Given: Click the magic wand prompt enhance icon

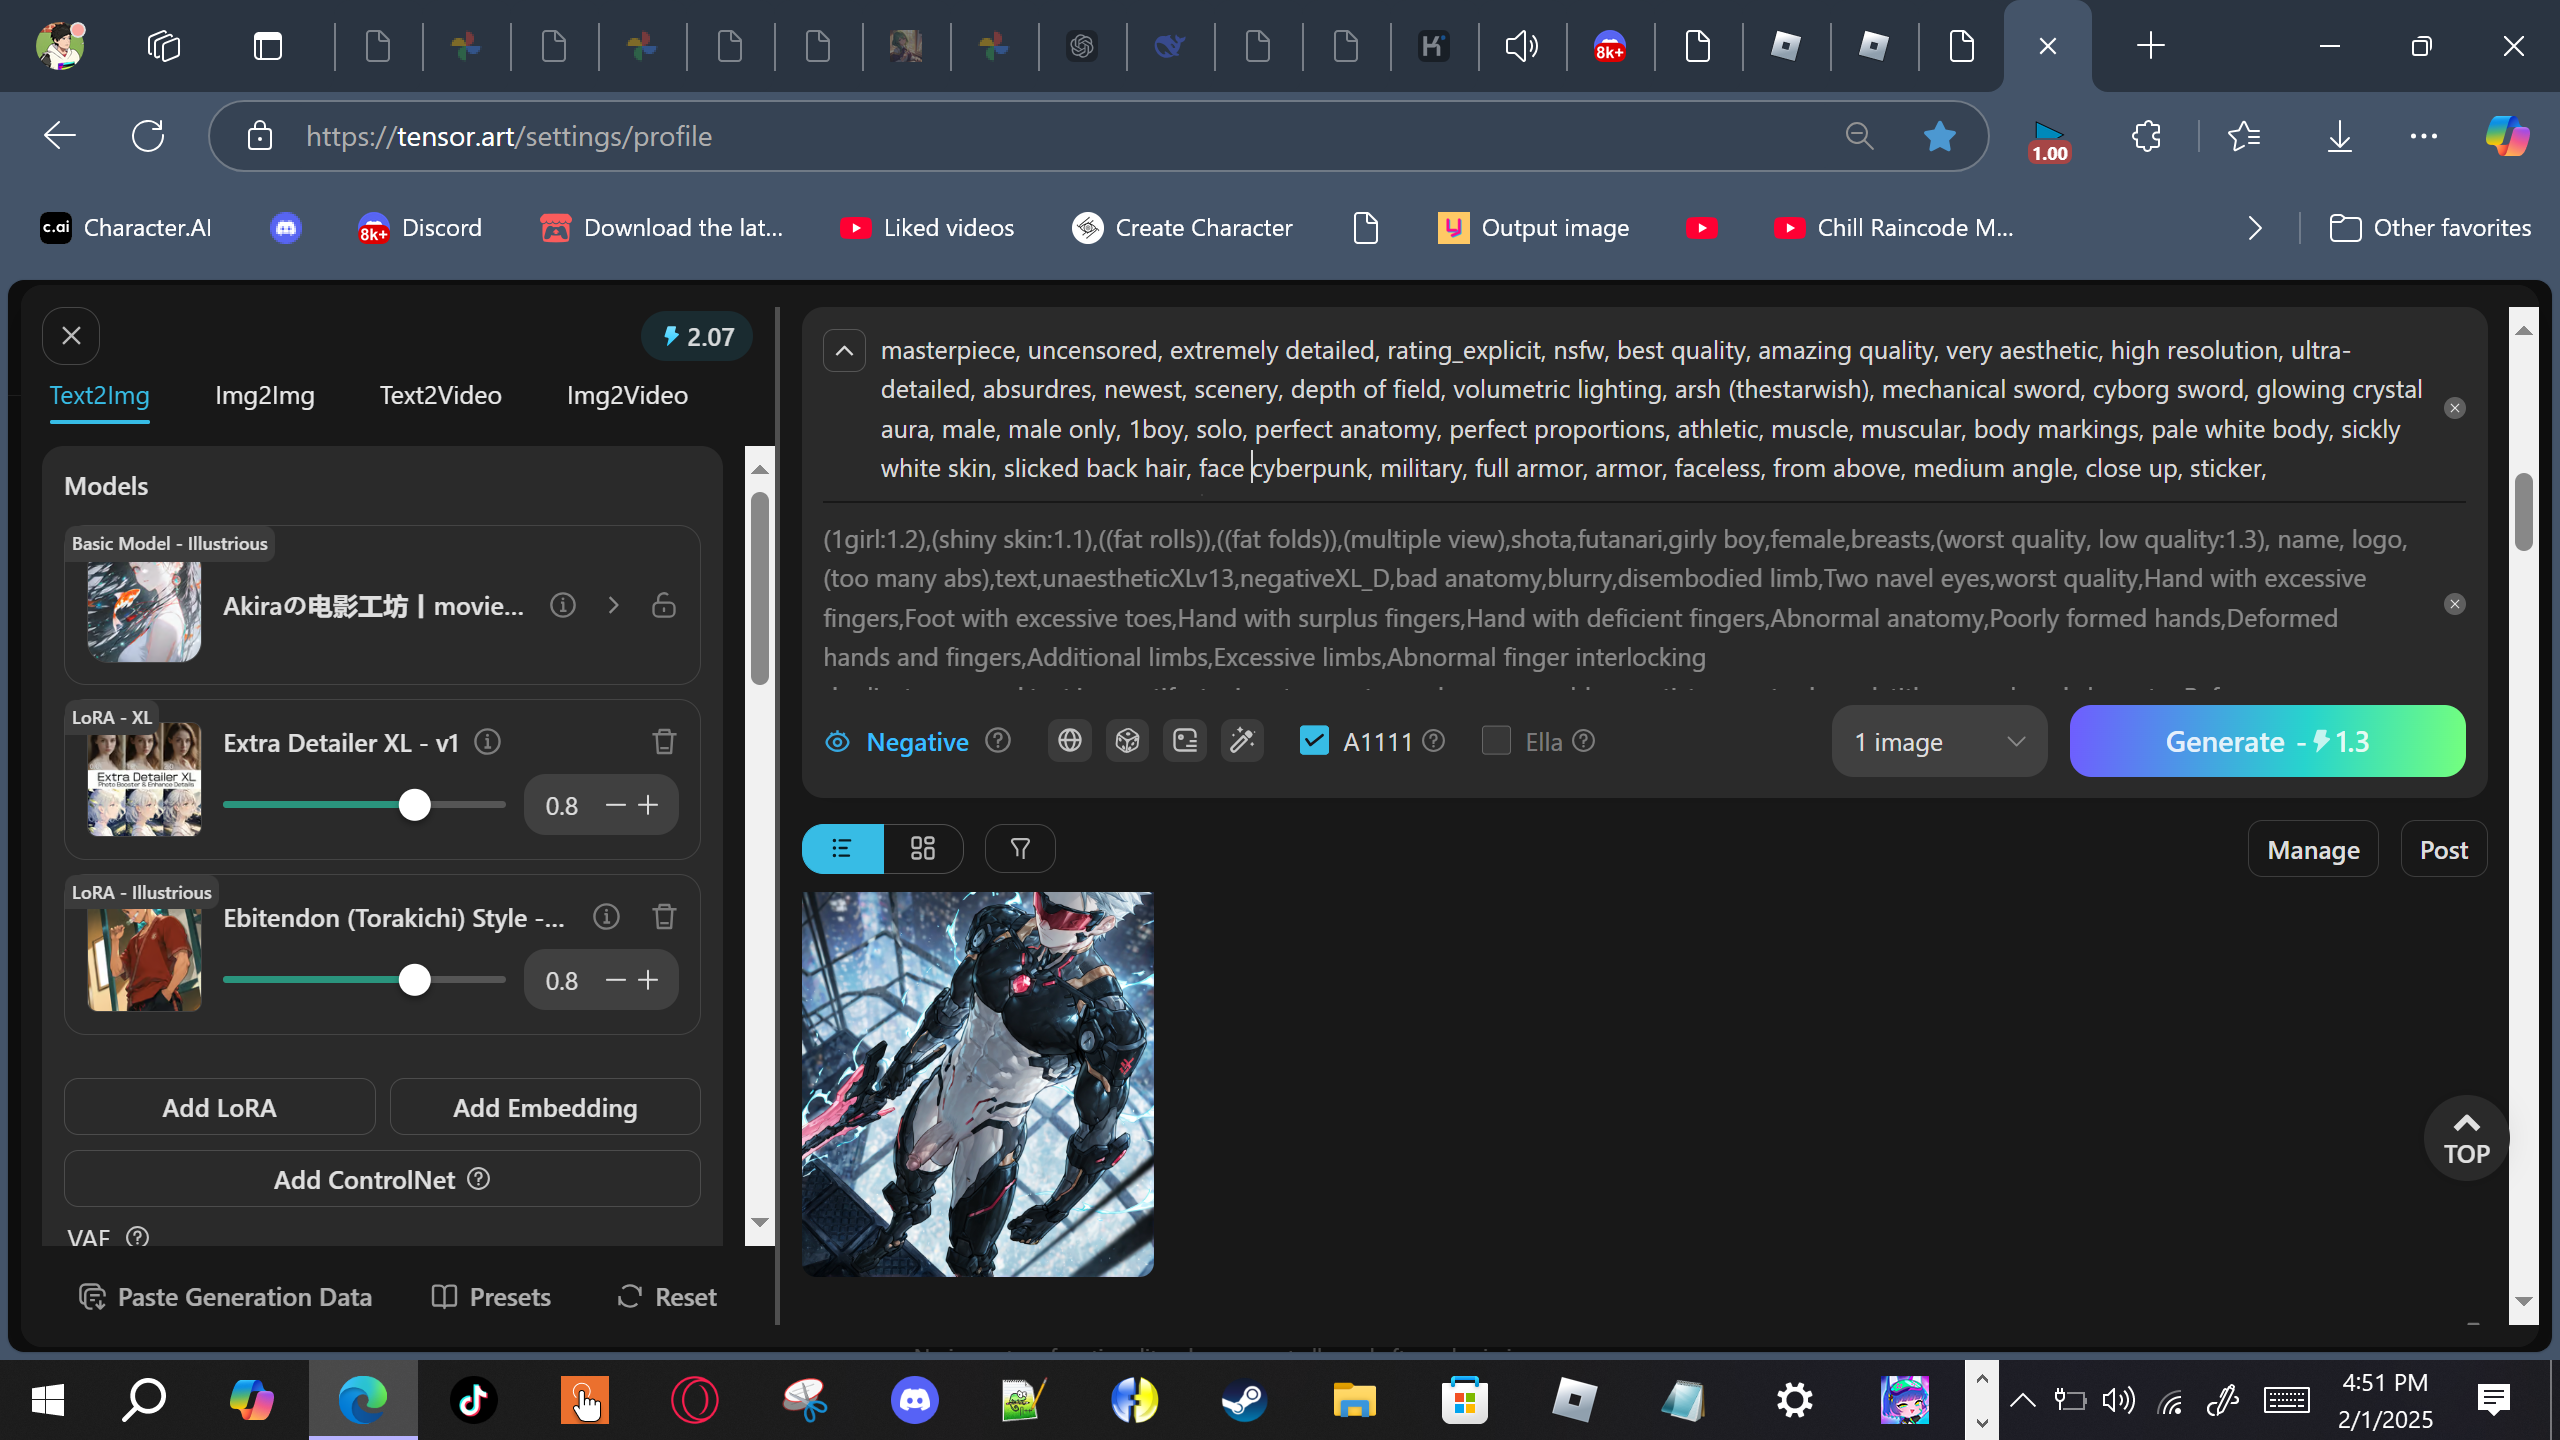Looking at the screenshot, I should (1242, 741).
